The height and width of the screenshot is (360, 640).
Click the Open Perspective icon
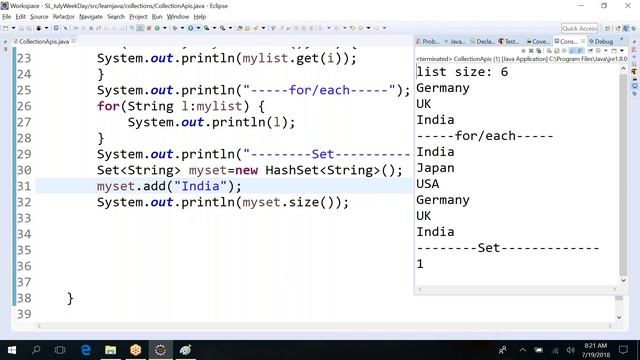pos(608,28)
